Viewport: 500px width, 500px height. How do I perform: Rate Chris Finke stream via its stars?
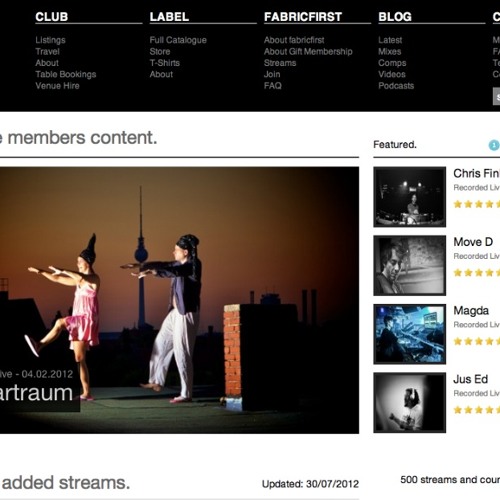(x=477, y=204)
